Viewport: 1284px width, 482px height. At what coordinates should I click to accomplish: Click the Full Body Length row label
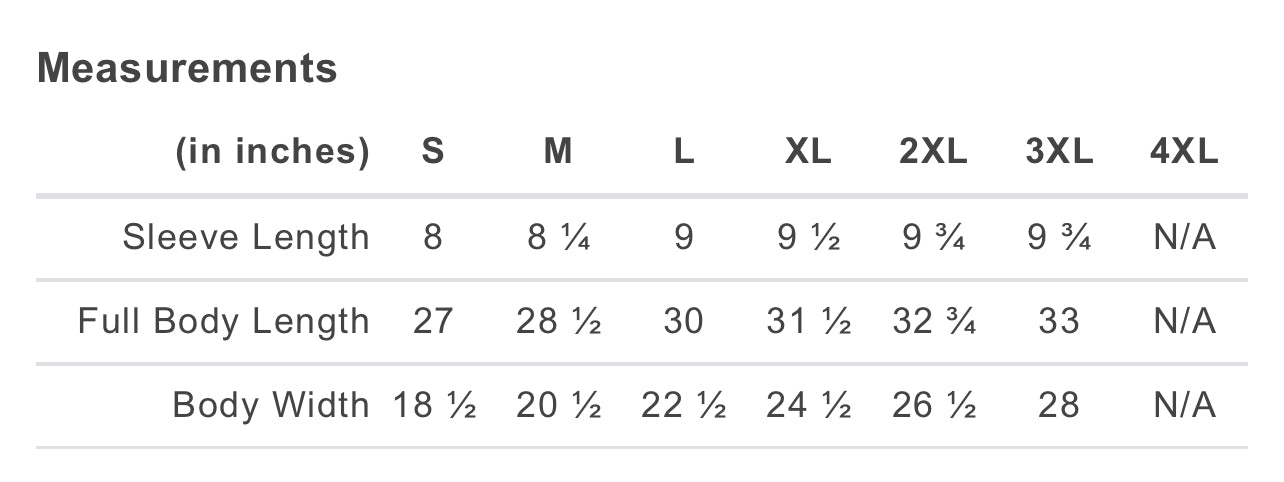(224, 322)
